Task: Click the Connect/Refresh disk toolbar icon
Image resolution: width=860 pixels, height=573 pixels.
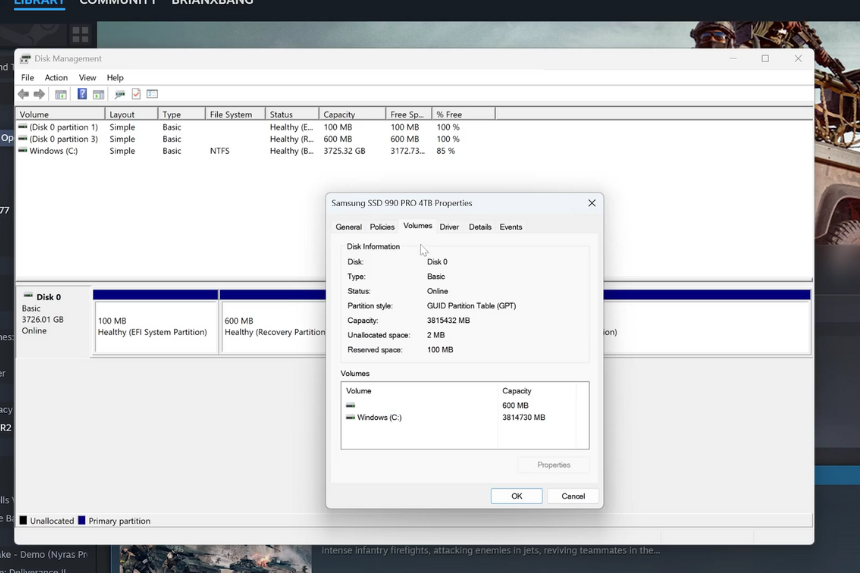Action: (119, 94)
